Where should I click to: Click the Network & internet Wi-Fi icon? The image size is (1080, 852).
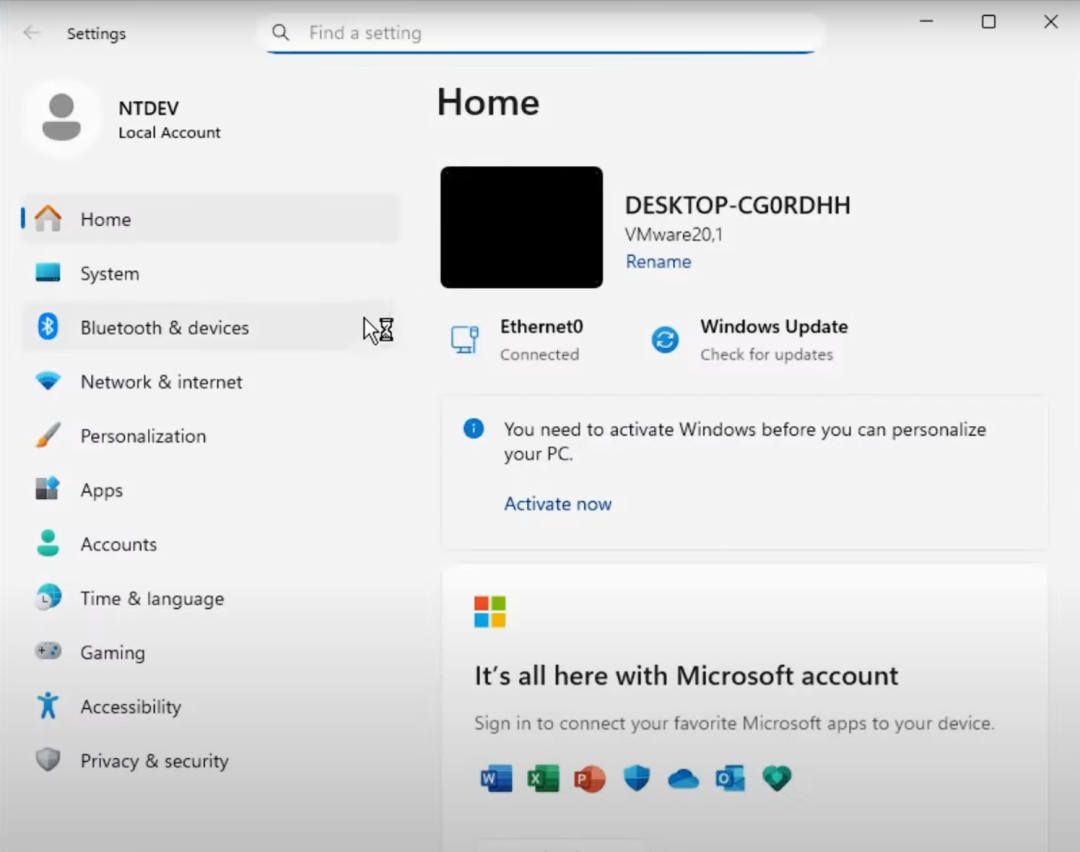point(47,381)
